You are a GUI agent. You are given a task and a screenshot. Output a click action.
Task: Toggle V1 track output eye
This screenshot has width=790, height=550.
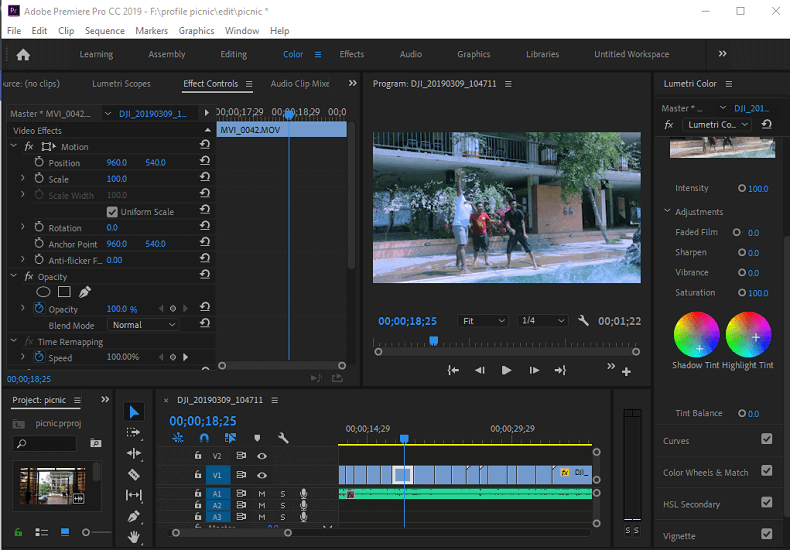[262, 474]
